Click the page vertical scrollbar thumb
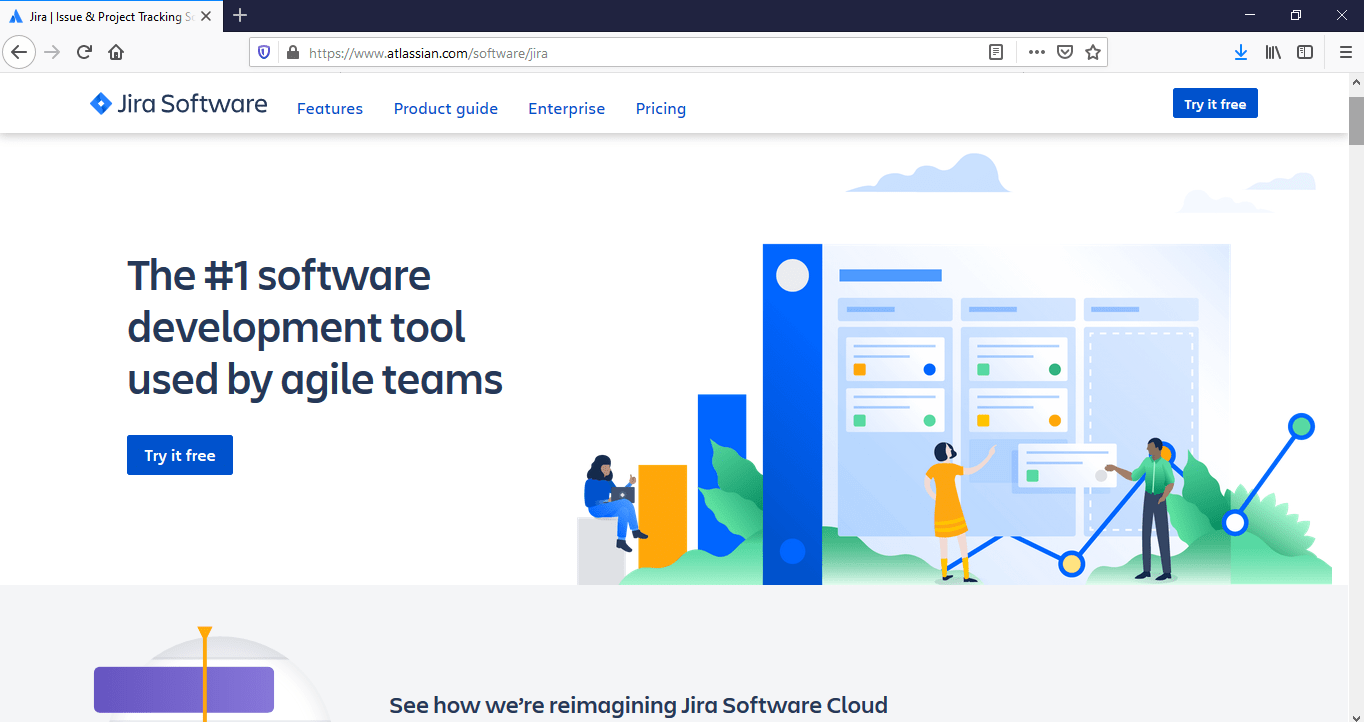Image resolution: width=1364 pixels, height=722 pixels. (x=1356, y=120)
